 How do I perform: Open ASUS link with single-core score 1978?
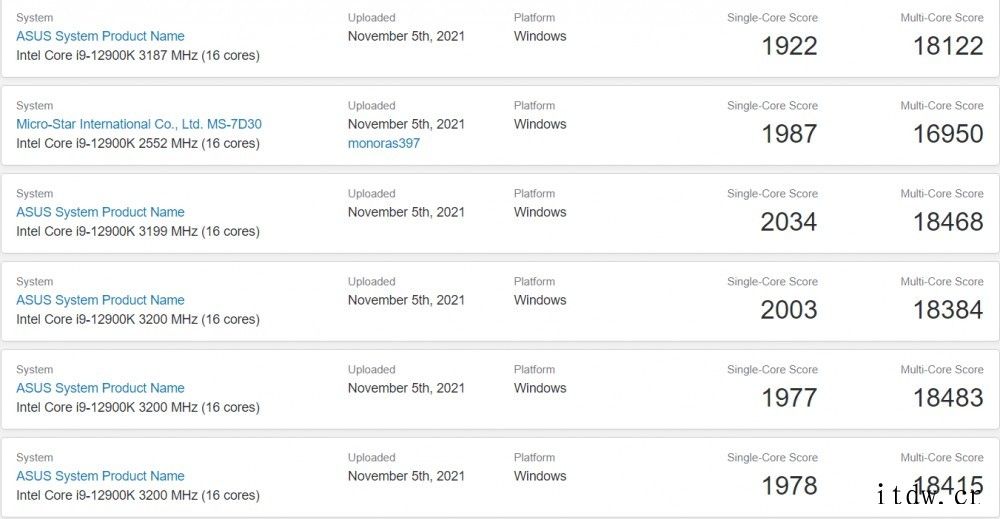[100, 476]
